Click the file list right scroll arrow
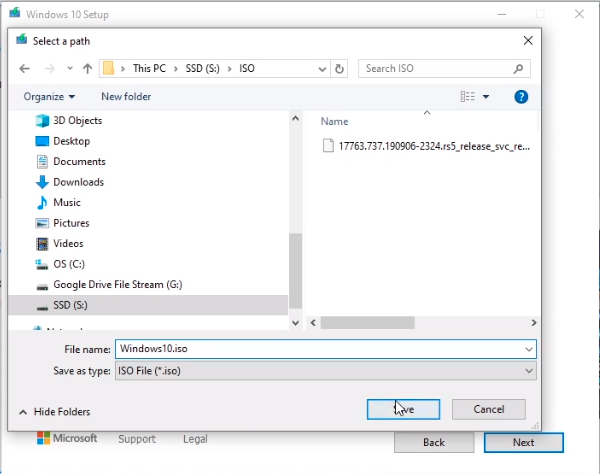 (534, 323)
